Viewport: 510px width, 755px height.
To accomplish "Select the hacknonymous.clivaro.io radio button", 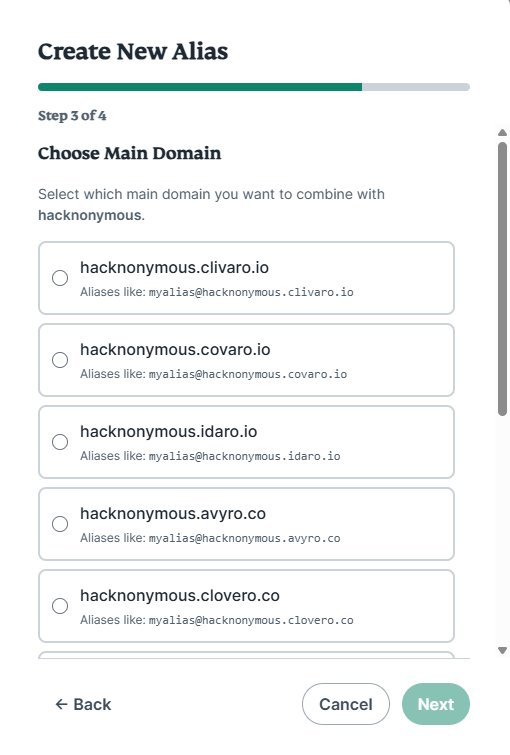I will [60, 278].
